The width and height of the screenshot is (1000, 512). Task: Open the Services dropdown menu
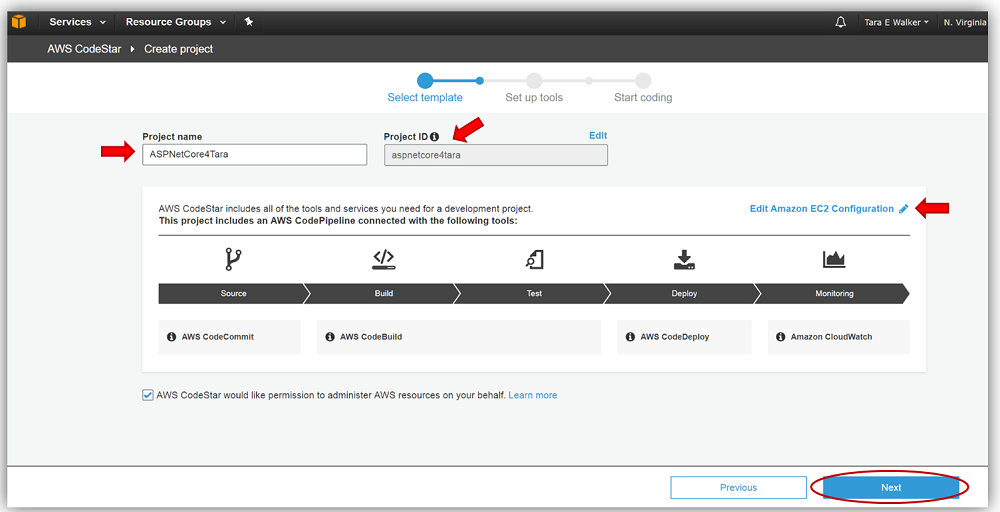point(77,22)
